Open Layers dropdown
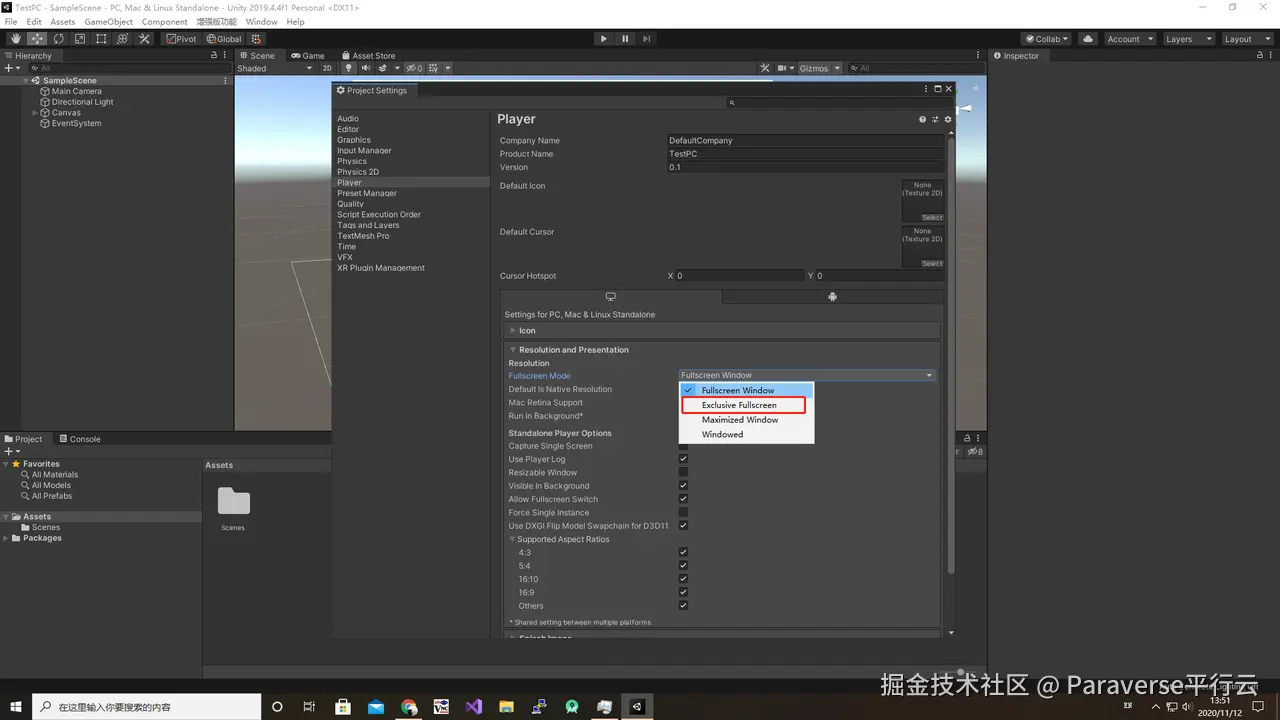1280x720 pixels. (x=1188, y=39)
